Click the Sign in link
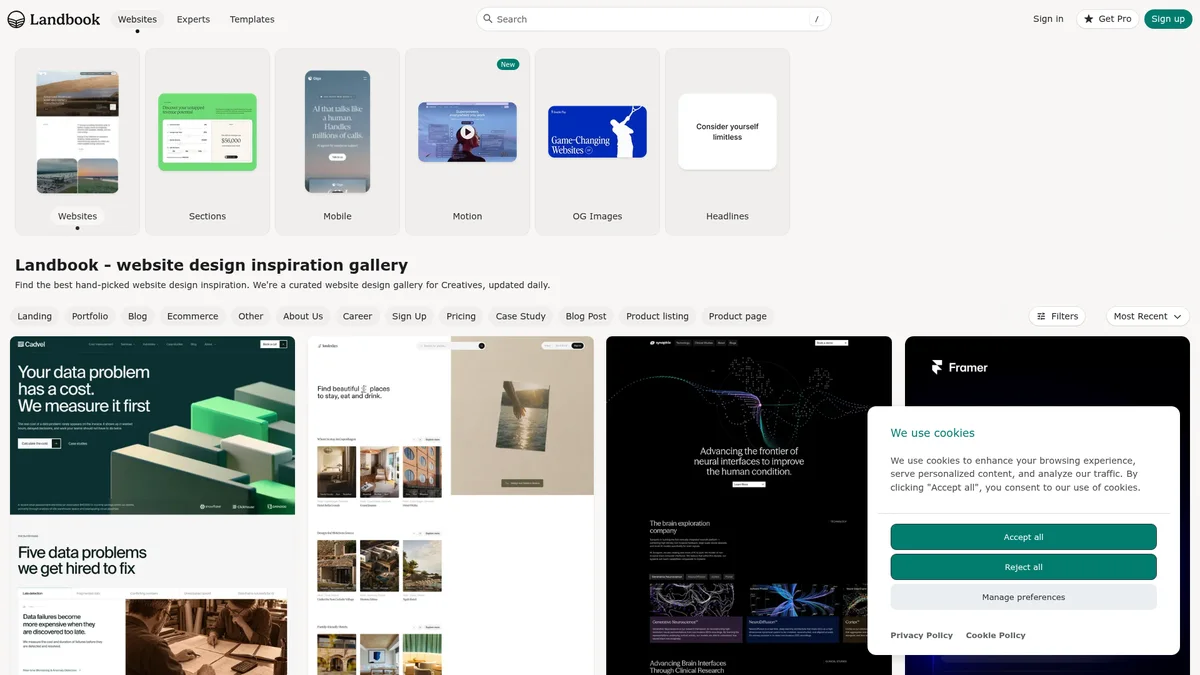 [1048, 19]
